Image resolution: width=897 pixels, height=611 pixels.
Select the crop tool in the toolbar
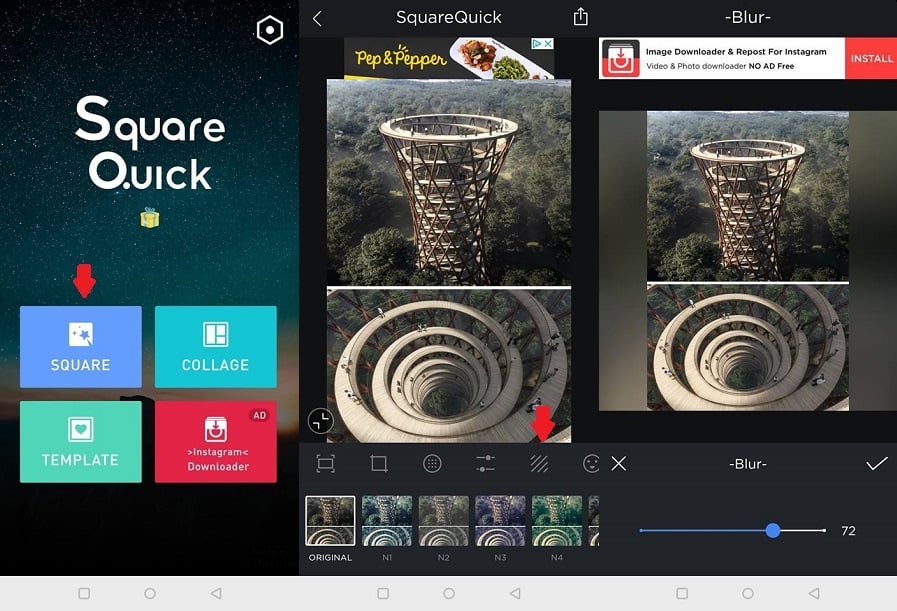coord(379,463)
